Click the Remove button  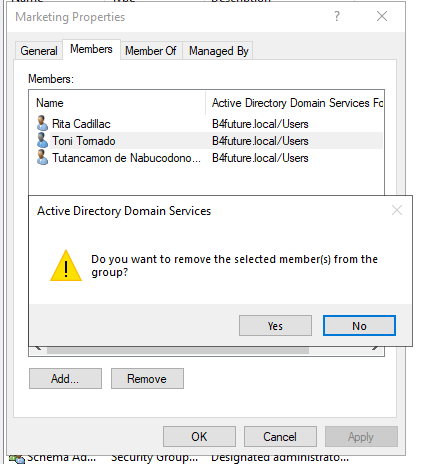click(x=147, y=379)
